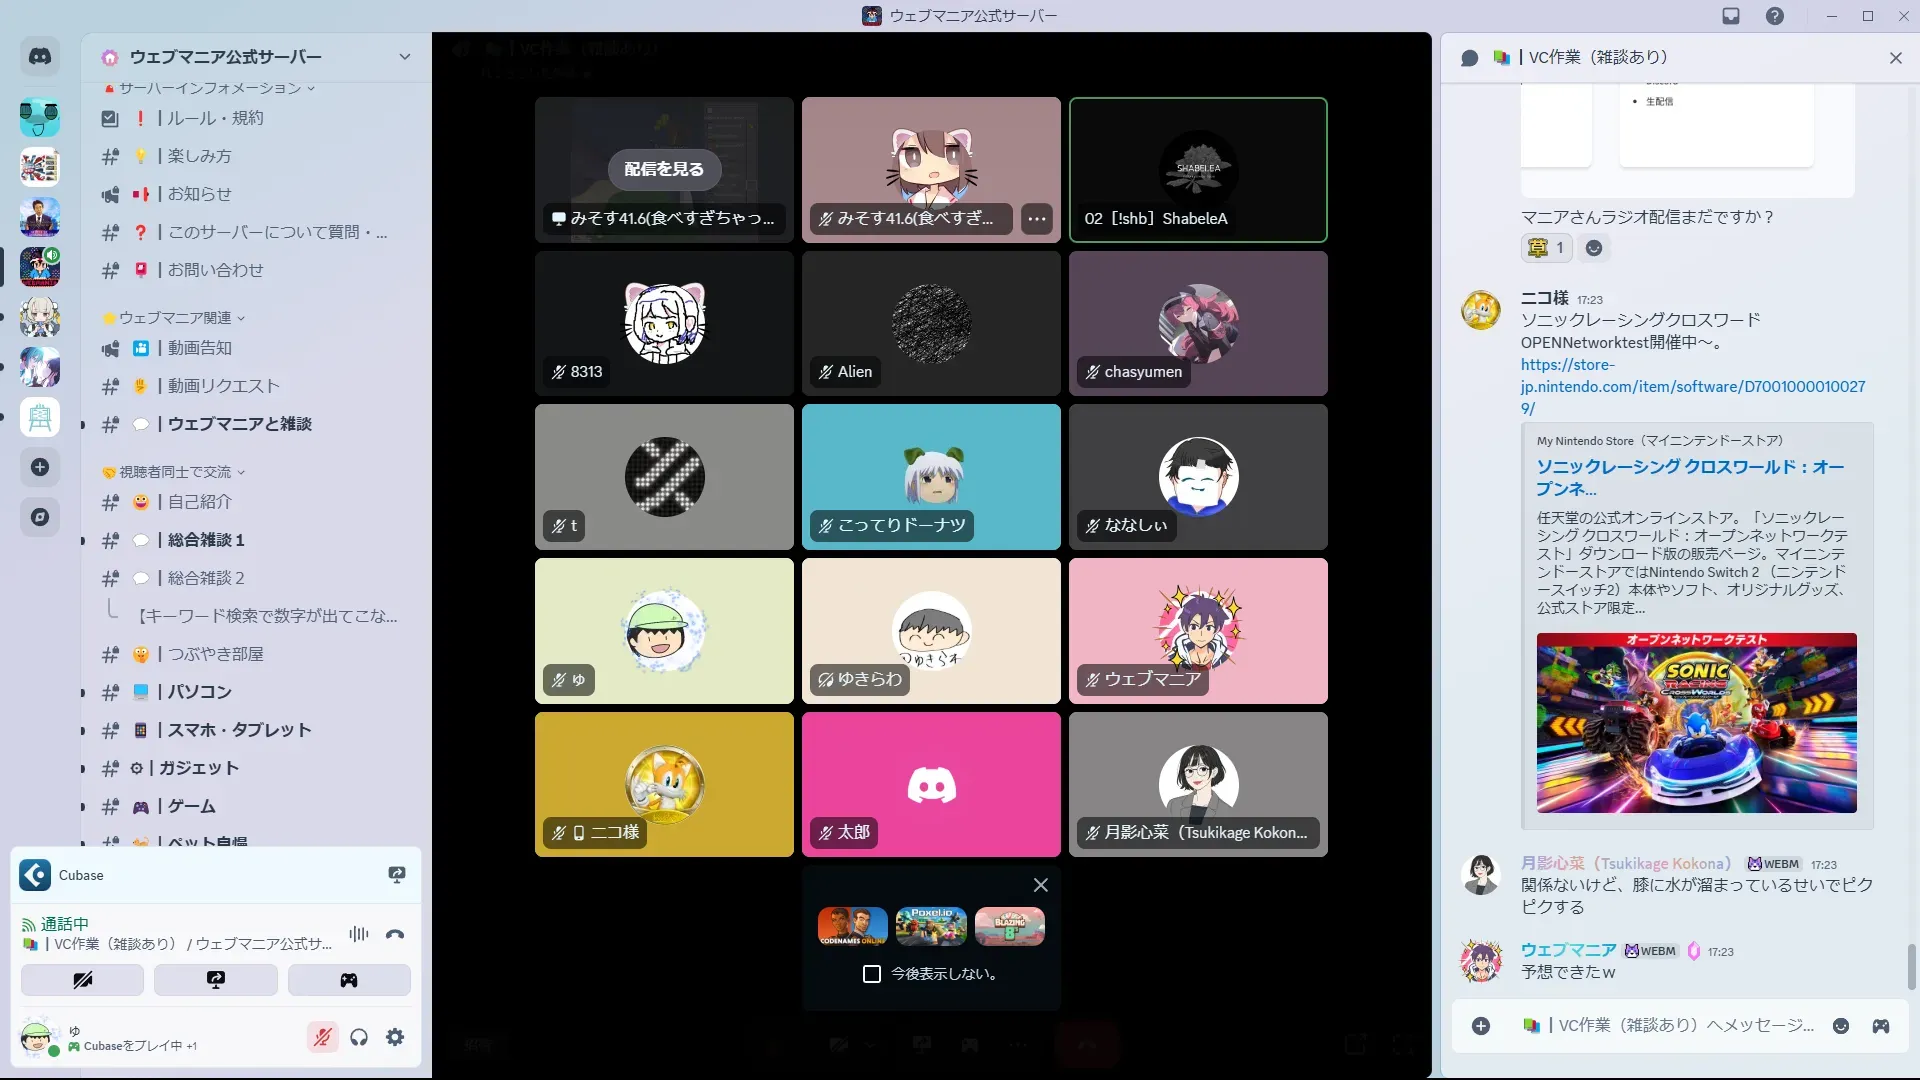Open the Help question mark icon
This screenshot has width=1920, height=1080.
pos(1775,16)
